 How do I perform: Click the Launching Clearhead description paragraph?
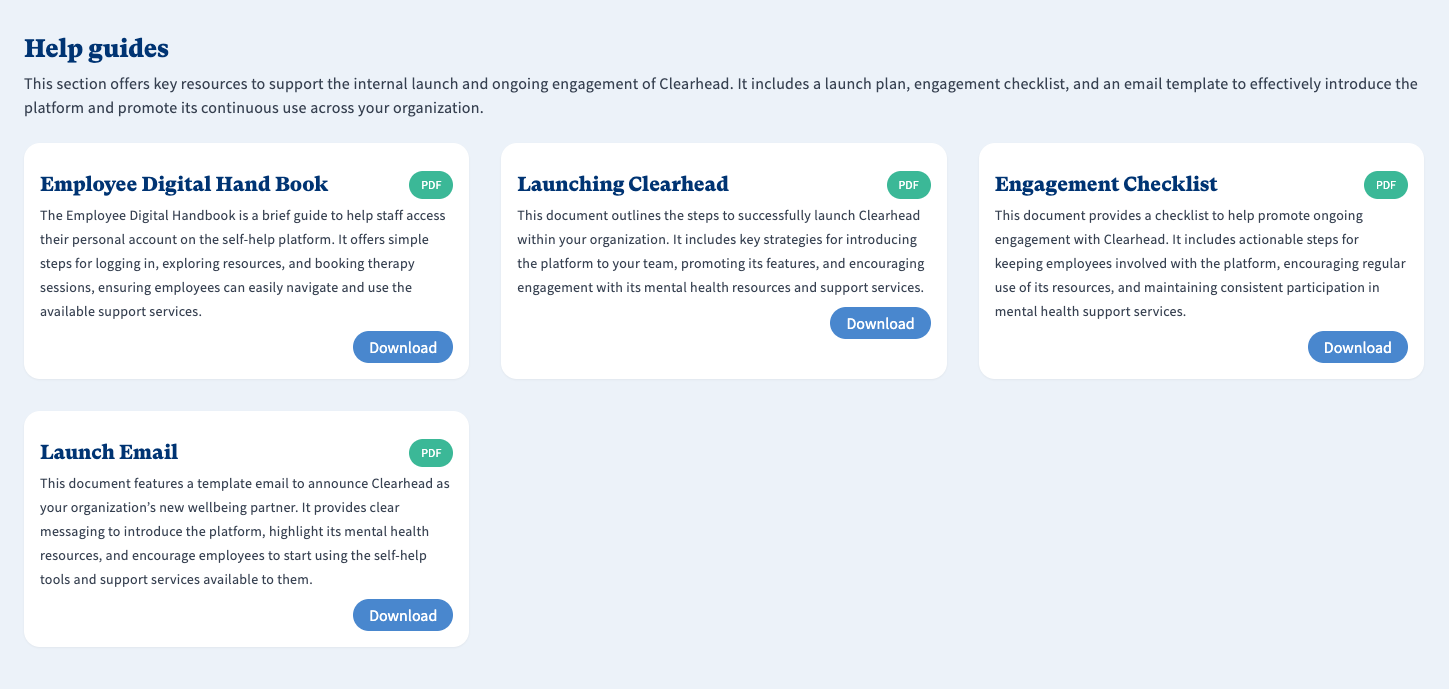720,252
